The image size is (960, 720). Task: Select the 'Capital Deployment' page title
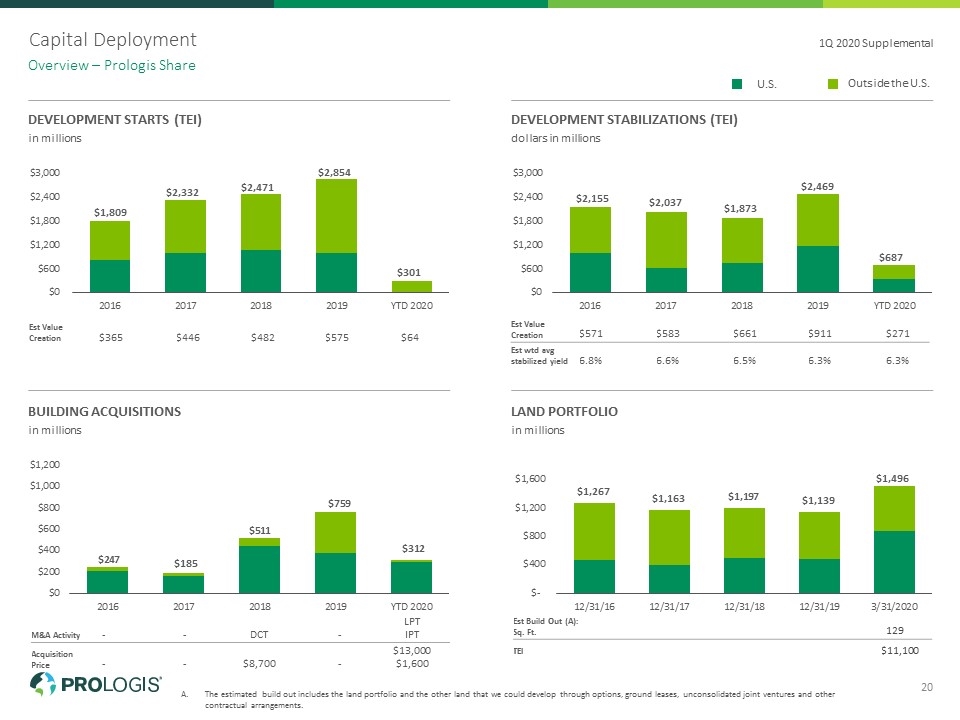pyautogui.click(x=113, y=40)
